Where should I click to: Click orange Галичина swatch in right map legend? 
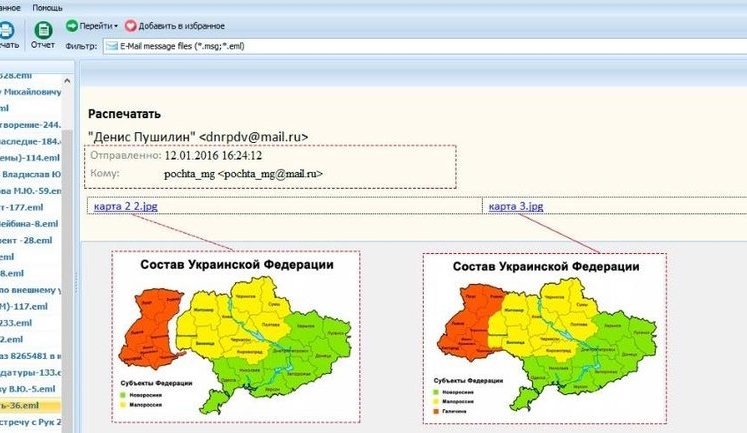435,411
